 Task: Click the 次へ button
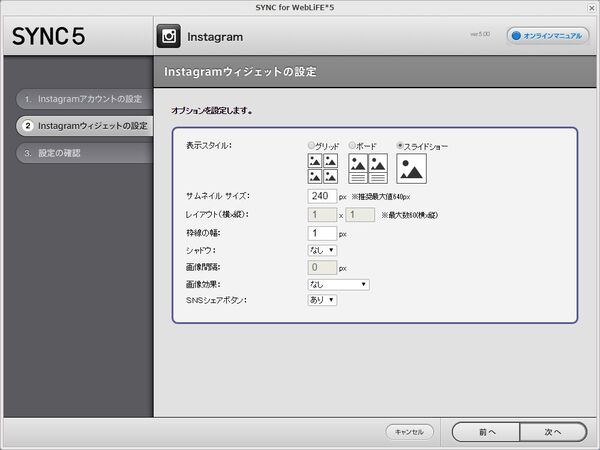pos(553,432)
